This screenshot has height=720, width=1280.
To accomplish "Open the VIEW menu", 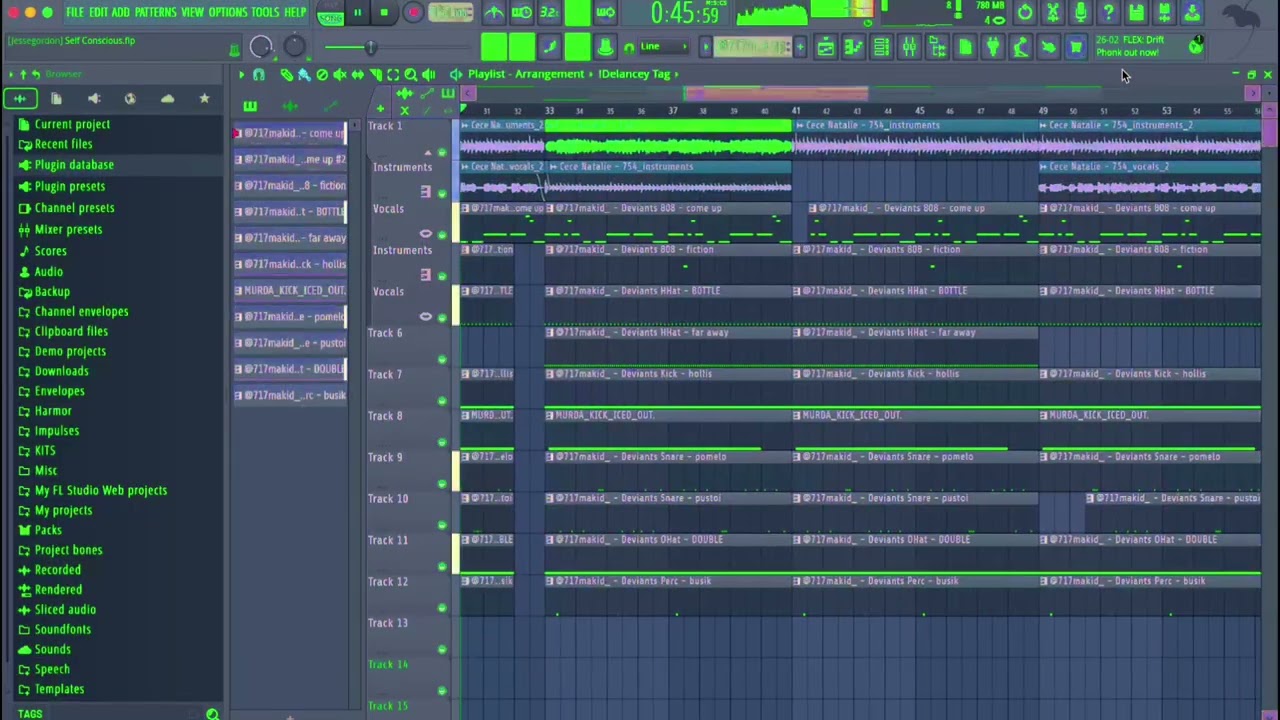I will (x=193, y=12).
